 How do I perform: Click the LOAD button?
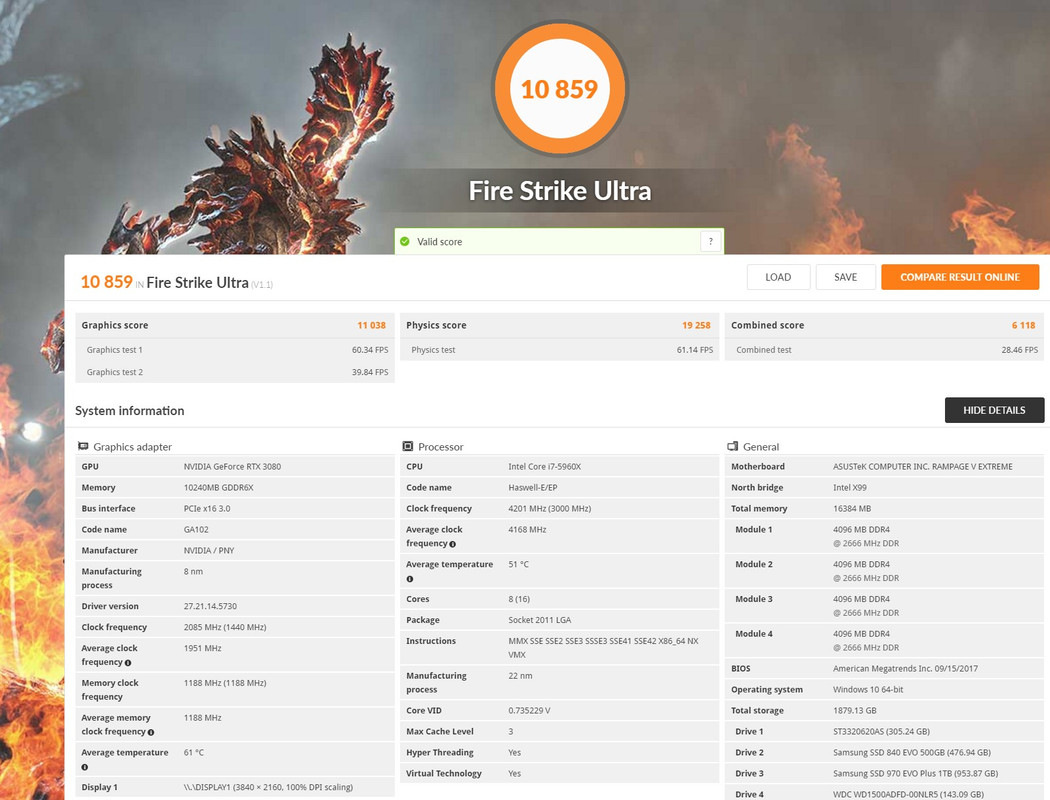(x=778, y=277)
